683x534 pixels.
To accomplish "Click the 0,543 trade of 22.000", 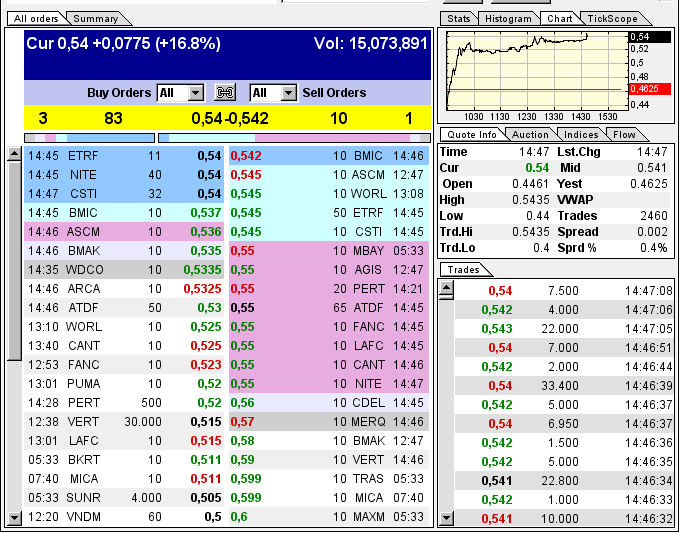I will pos(565,329).
